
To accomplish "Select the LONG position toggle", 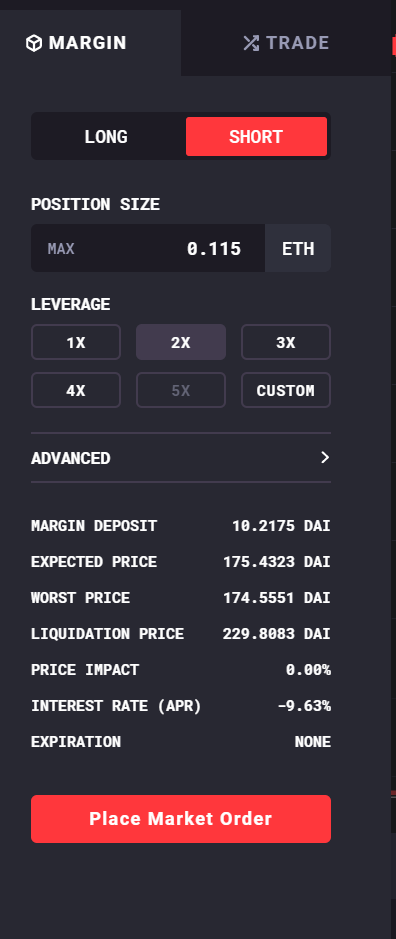I will [x=106, y=137].
